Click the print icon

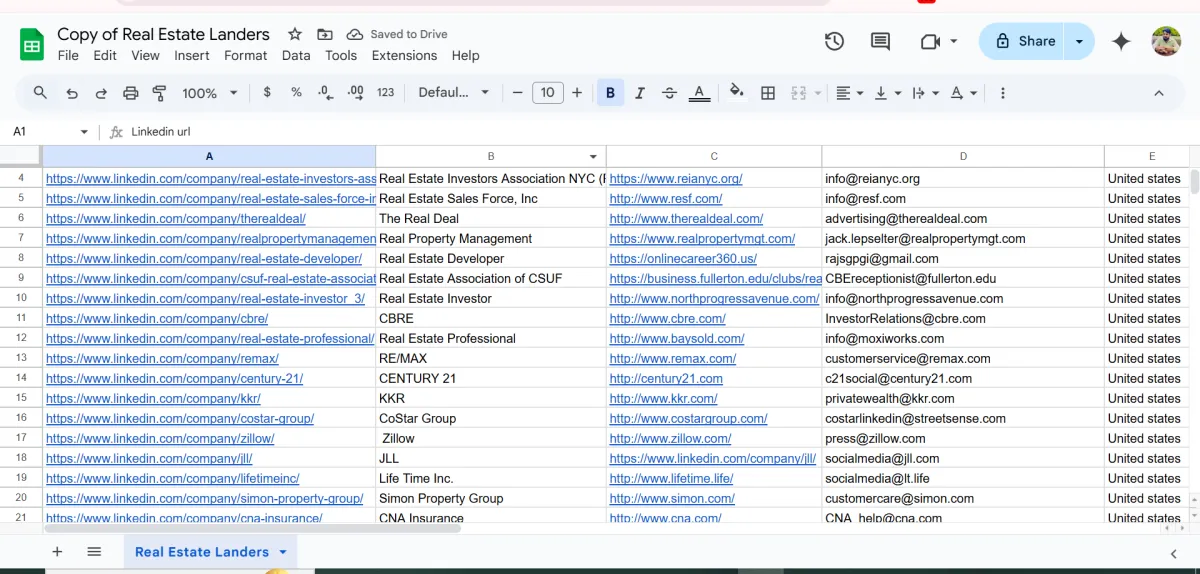pyautogui.click(x=130, y=93)
